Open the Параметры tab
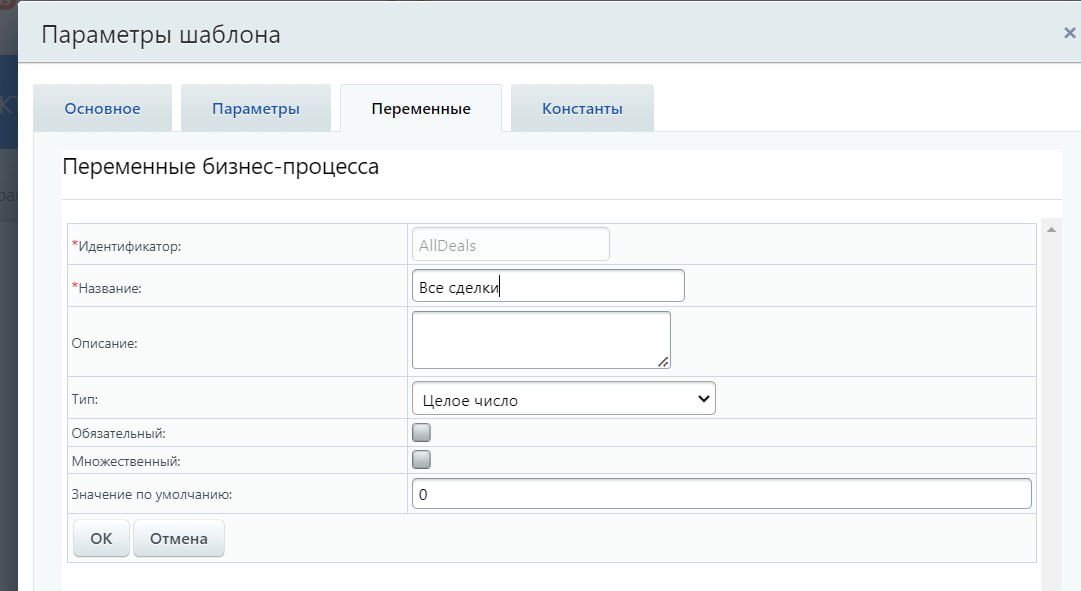 [x=255, y=109]
